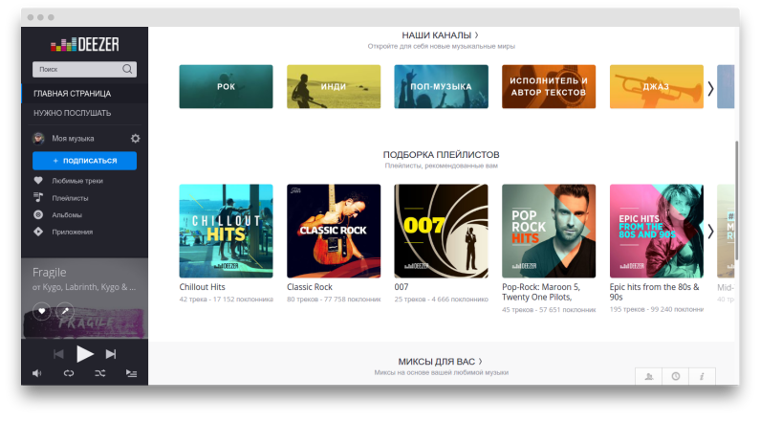760x422 pixels.
Task: Open the 007 playlist cover
Action: (x=441, y=231)
